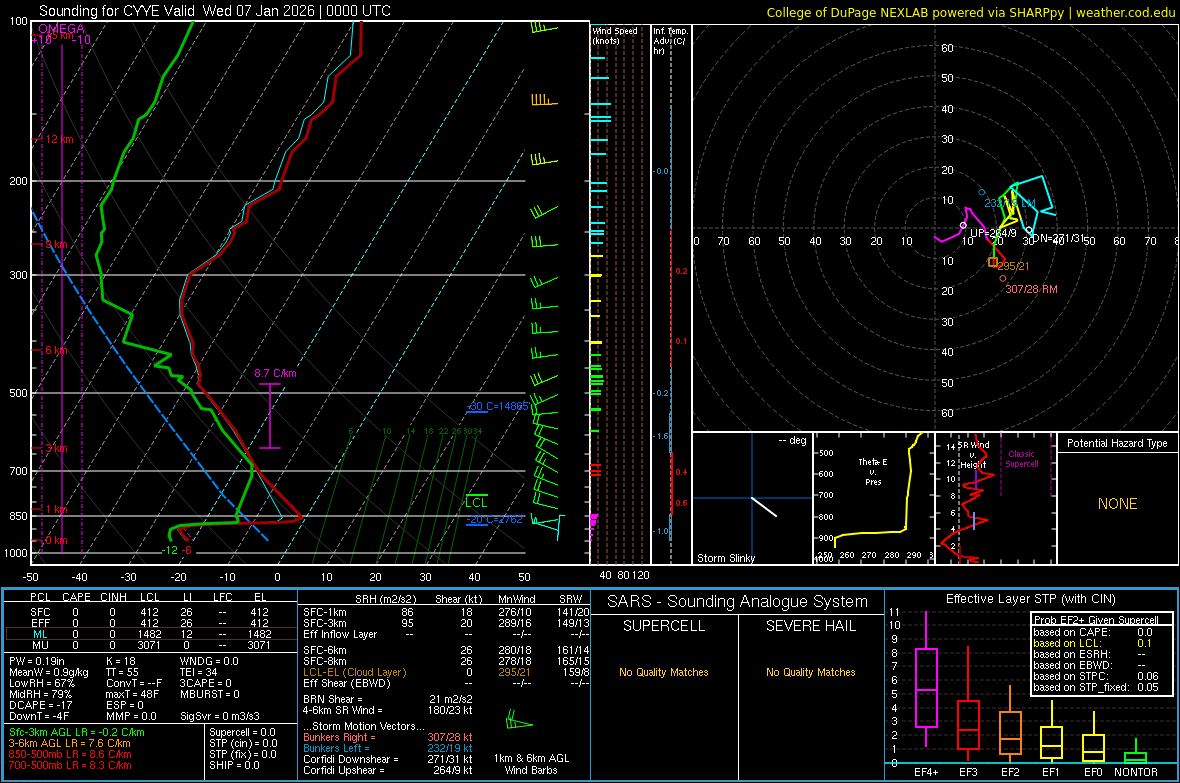Select the LCL-EL (Cloud Layer) row
The height and width of the screenshot is (783, 1180).
click(x=446, y=672)
